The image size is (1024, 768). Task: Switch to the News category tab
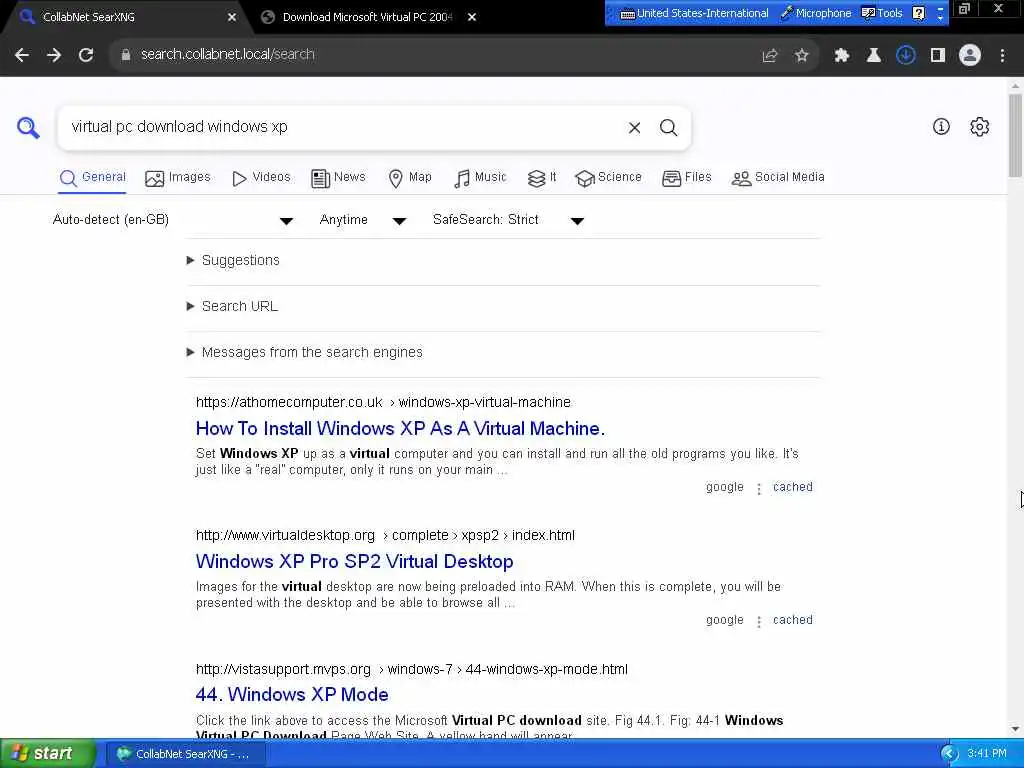338,178
